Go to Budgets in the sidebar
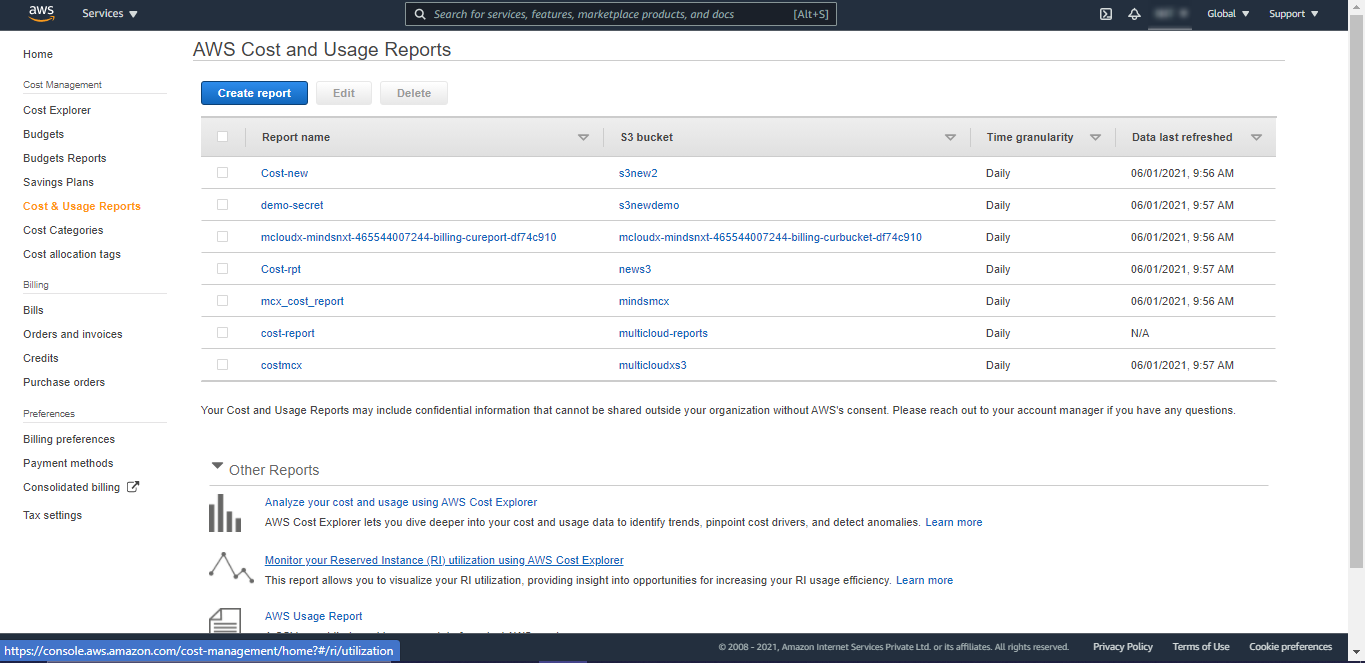The height and width of the screenshot is (663, 1365). (43, 134)
